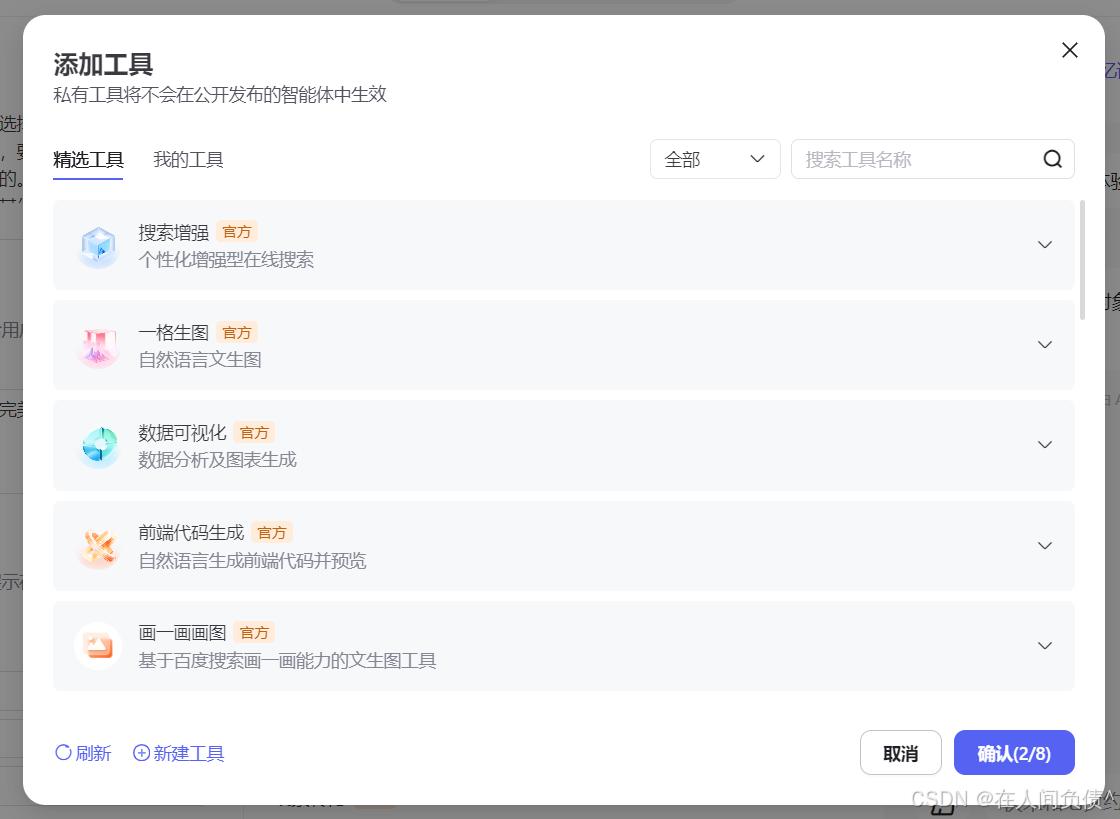The width and height of the screenshot is (1120, 819).
Task: Click the 数据可视化 tool icon
Action: tap(98, 445)
